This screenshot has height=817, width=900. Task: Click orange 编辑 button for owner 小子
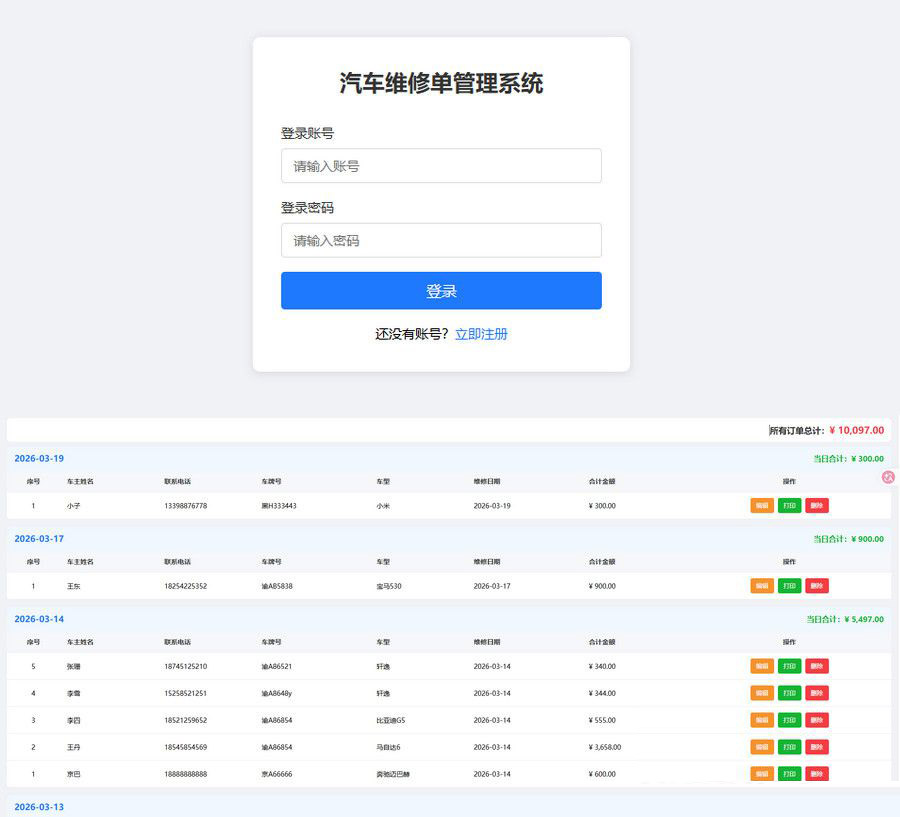[x=762, y=506]
